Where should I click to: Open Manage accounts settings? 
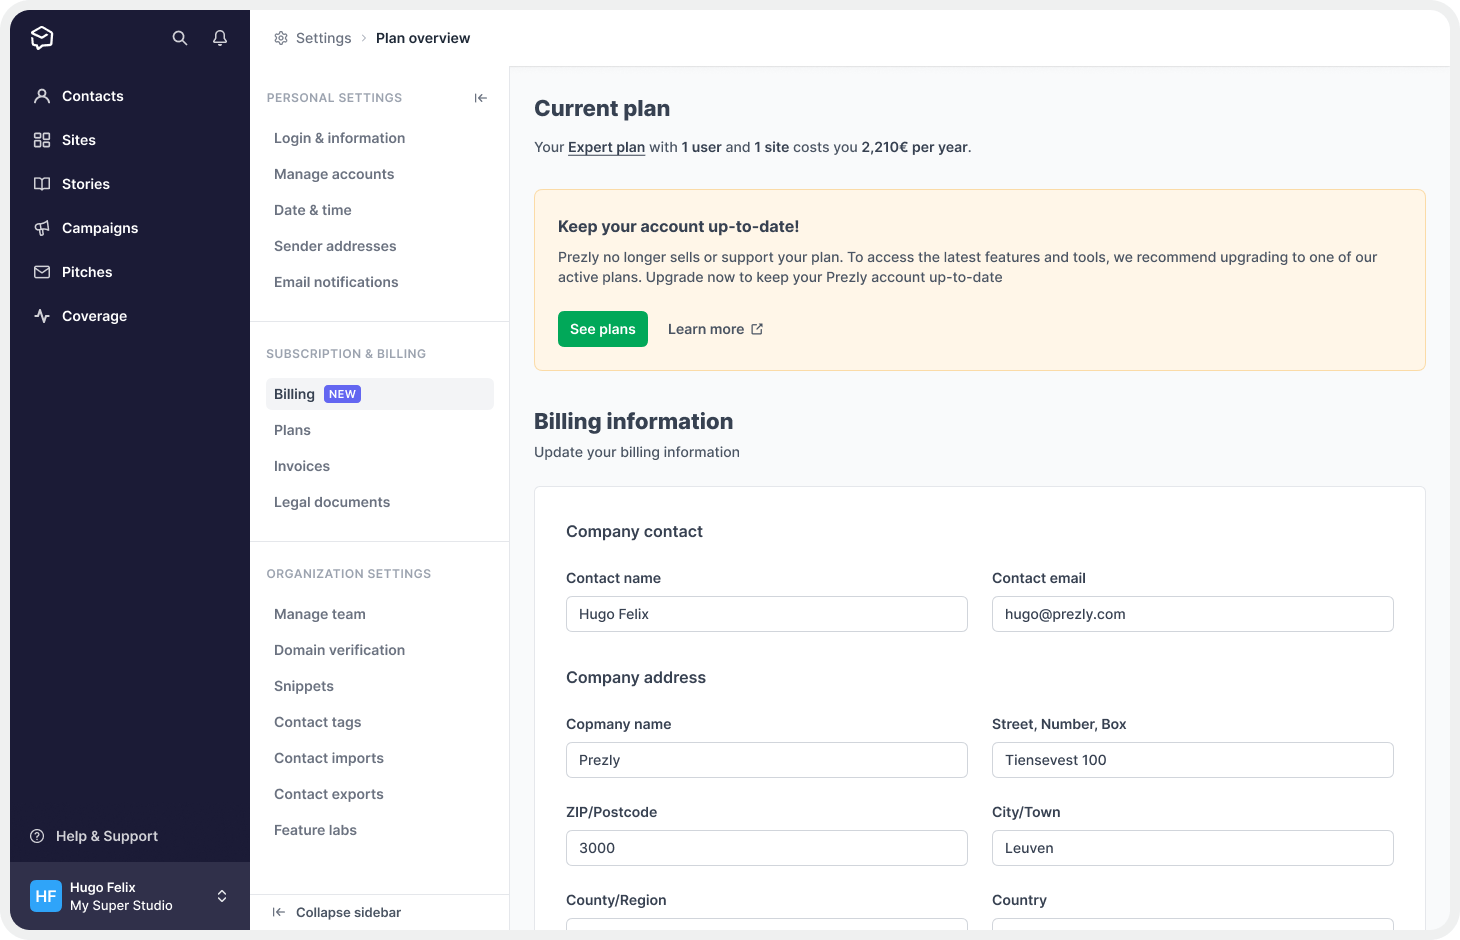click(334, 174)
